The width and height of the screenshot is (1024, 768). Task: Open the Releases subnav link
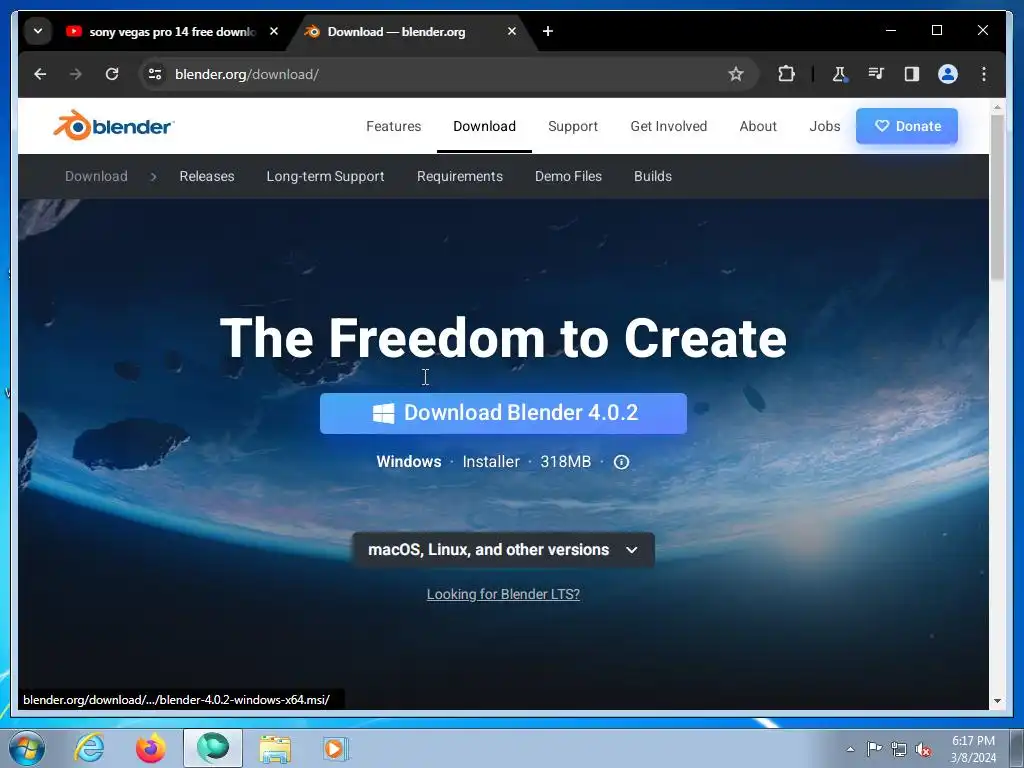tap(206, 176)
